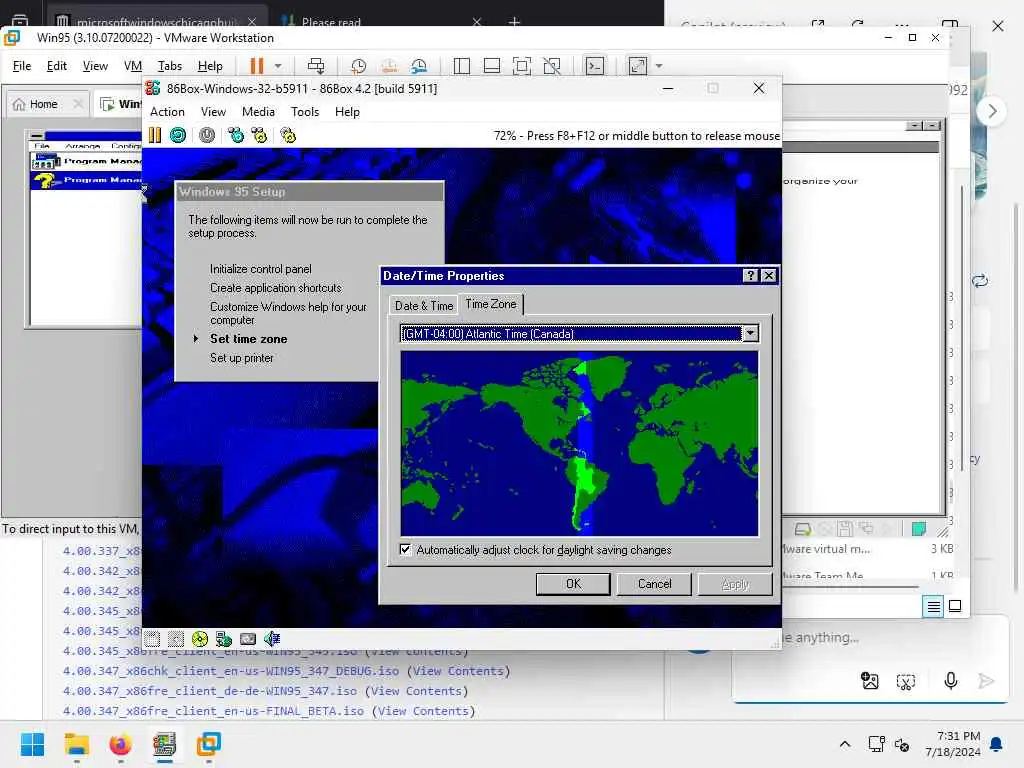Open VMware Workstation taskbar icon
The image size is (1024, 768).
tap(209, 744)
